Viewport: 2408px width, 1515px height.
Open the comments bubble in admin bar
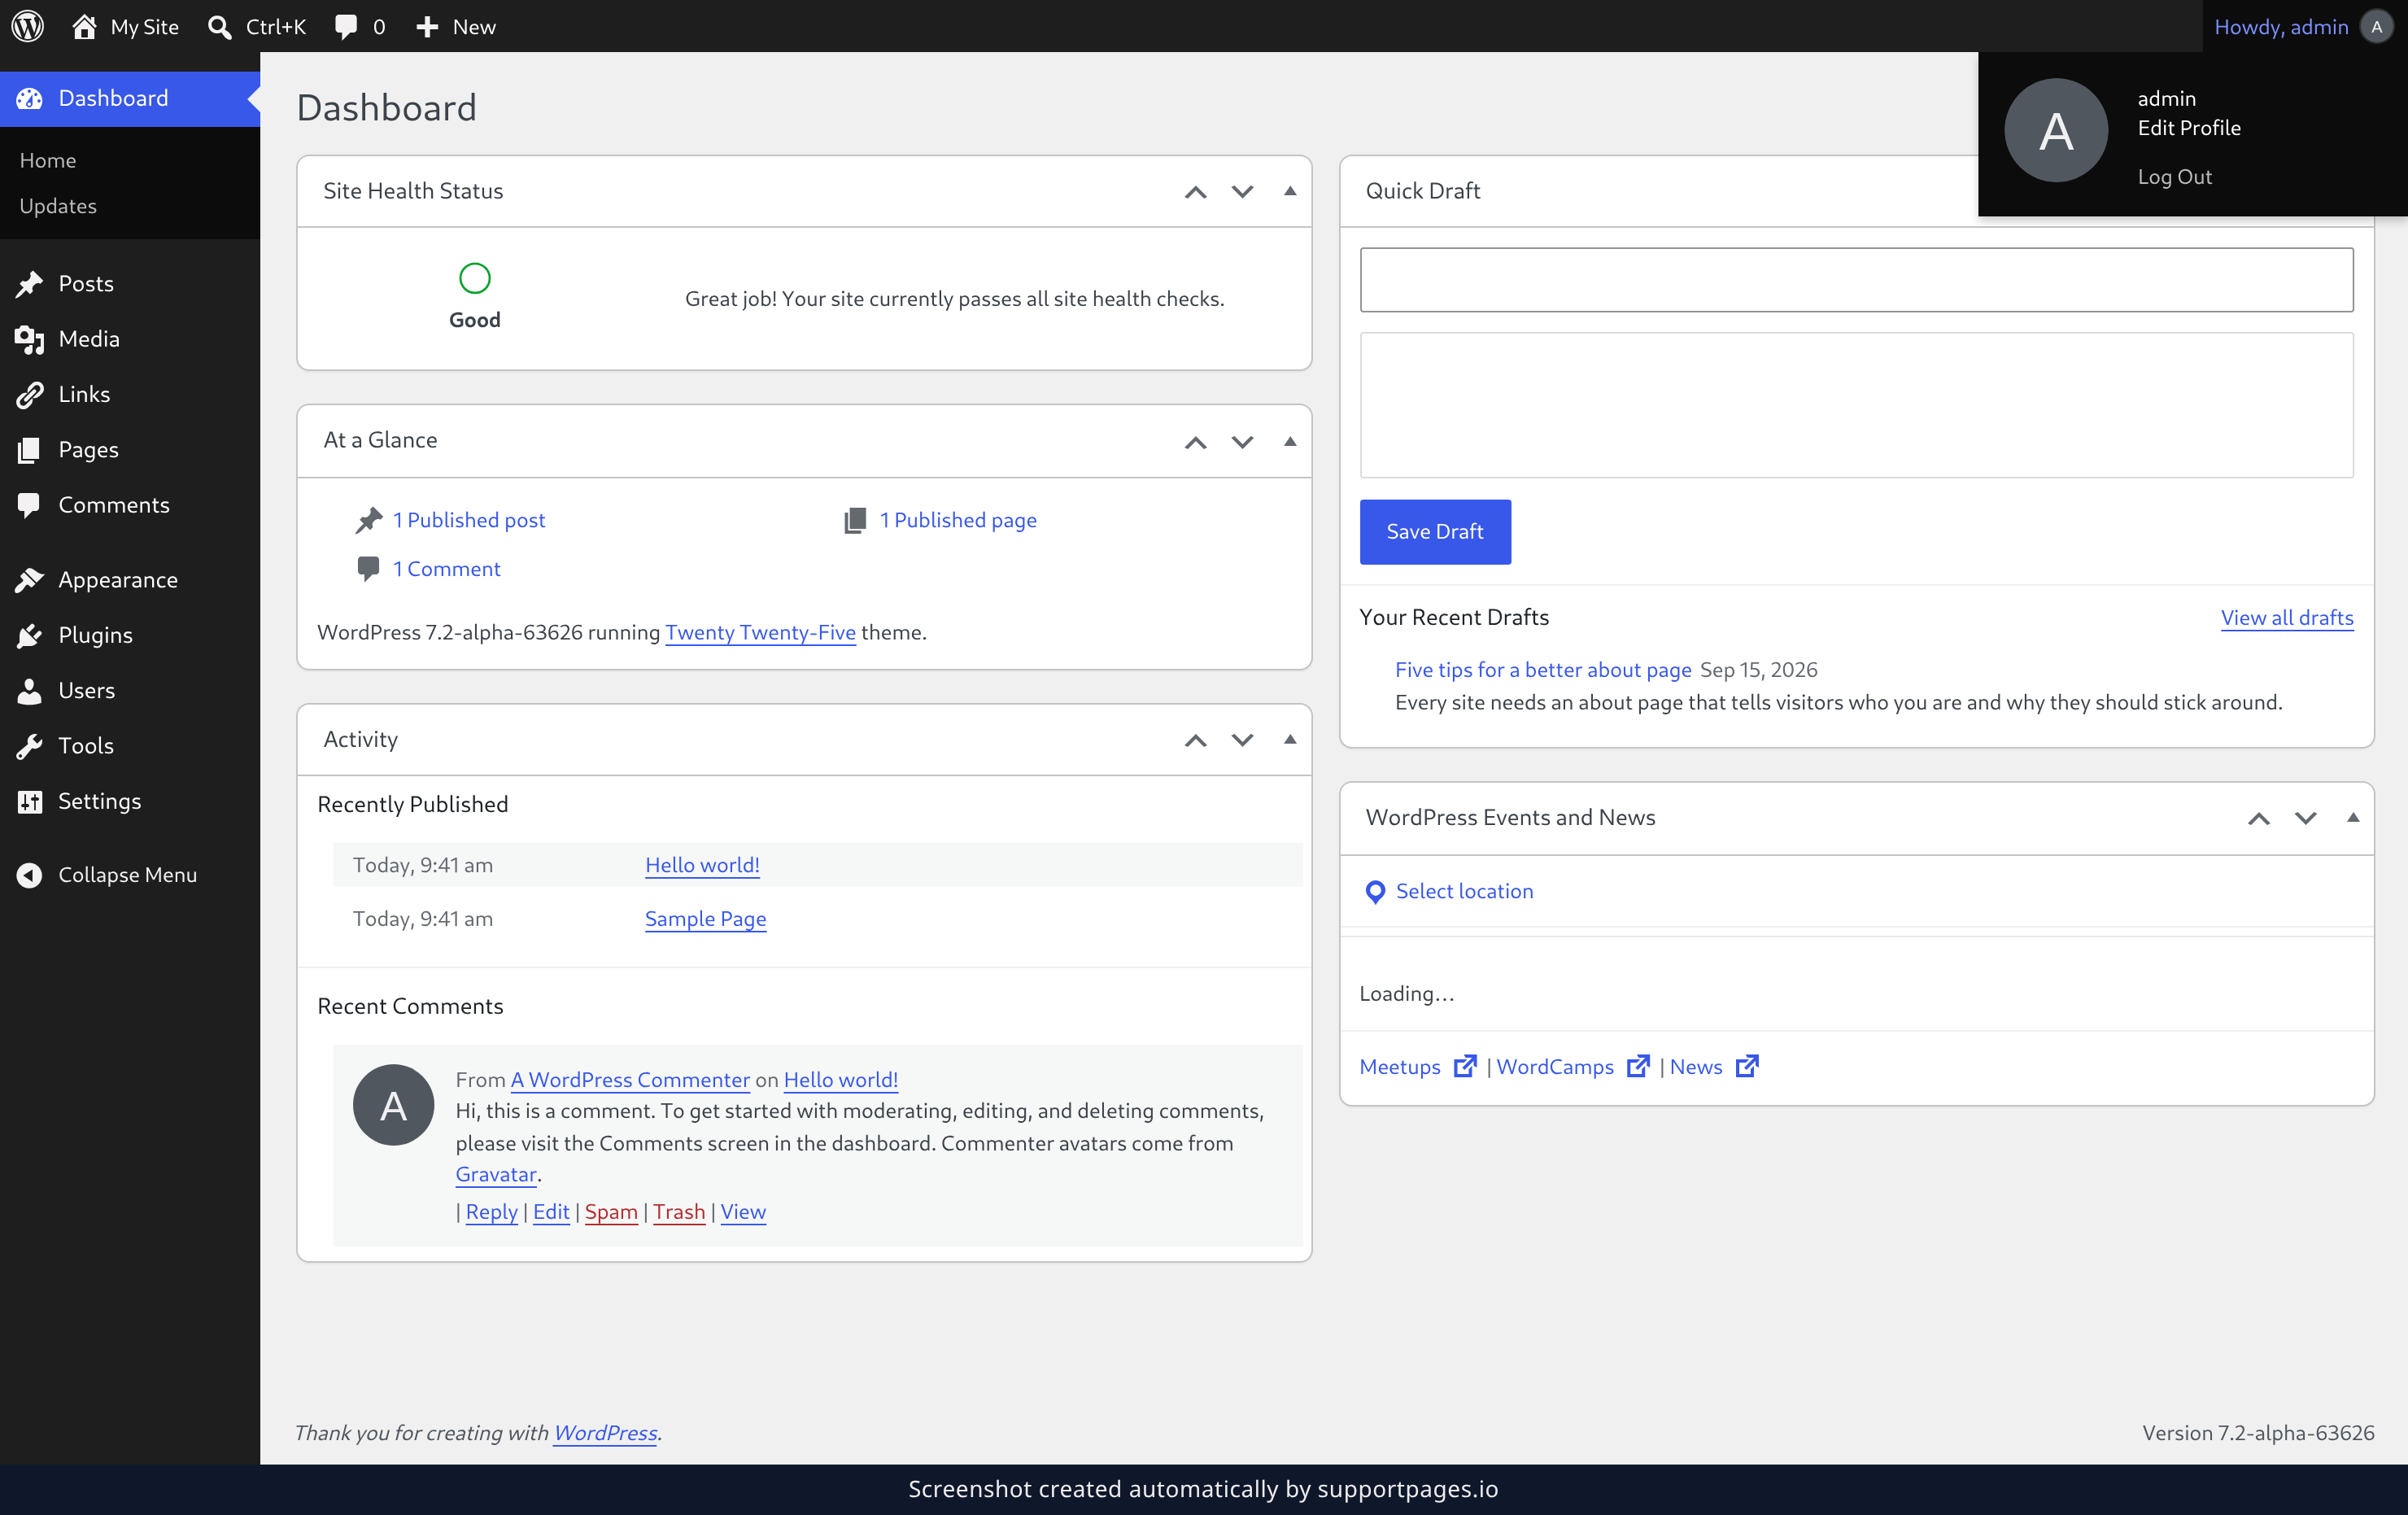[x=359, y=27]
